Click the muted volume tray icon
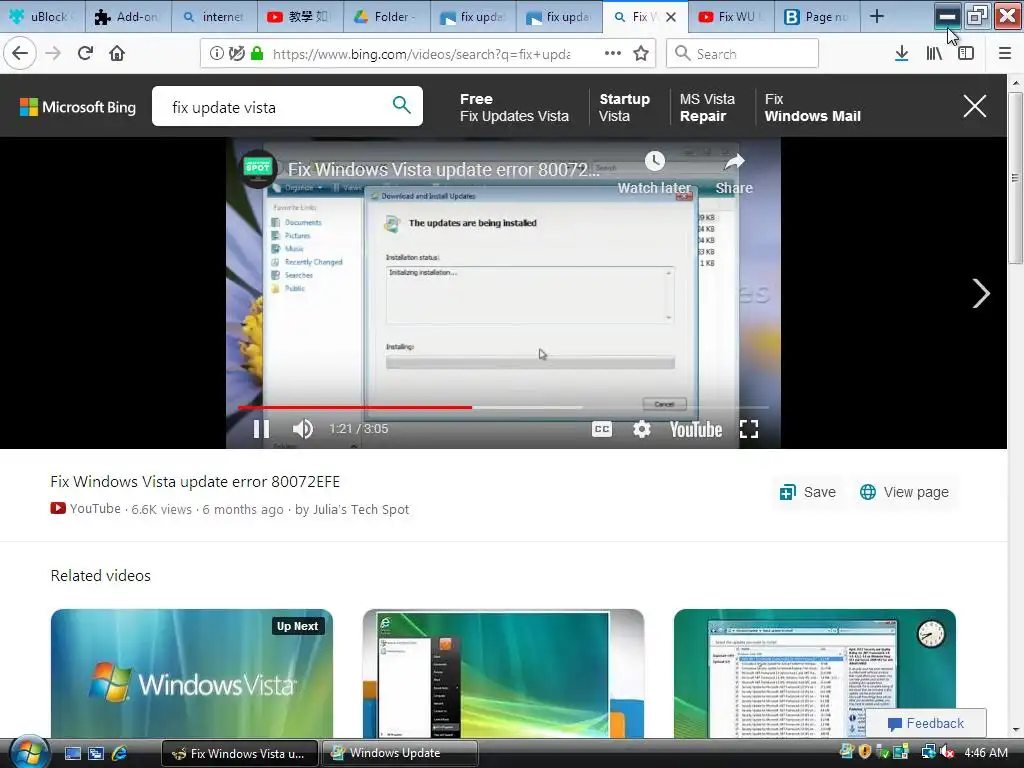1024x768 pixels. coord(947,753)
